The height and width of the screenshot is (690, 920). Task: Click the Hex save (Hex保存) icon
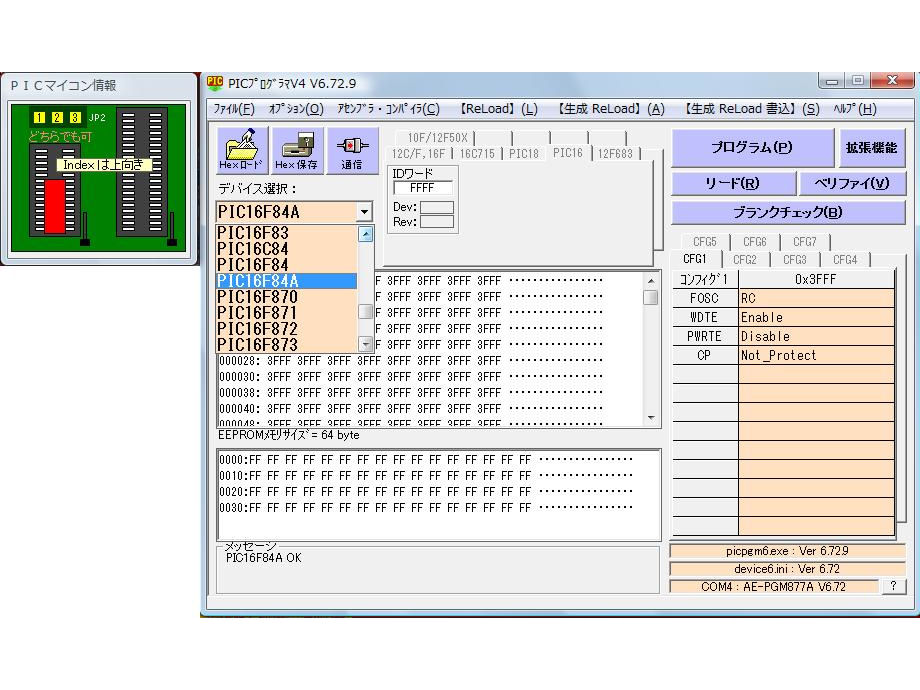pos(297,150)
